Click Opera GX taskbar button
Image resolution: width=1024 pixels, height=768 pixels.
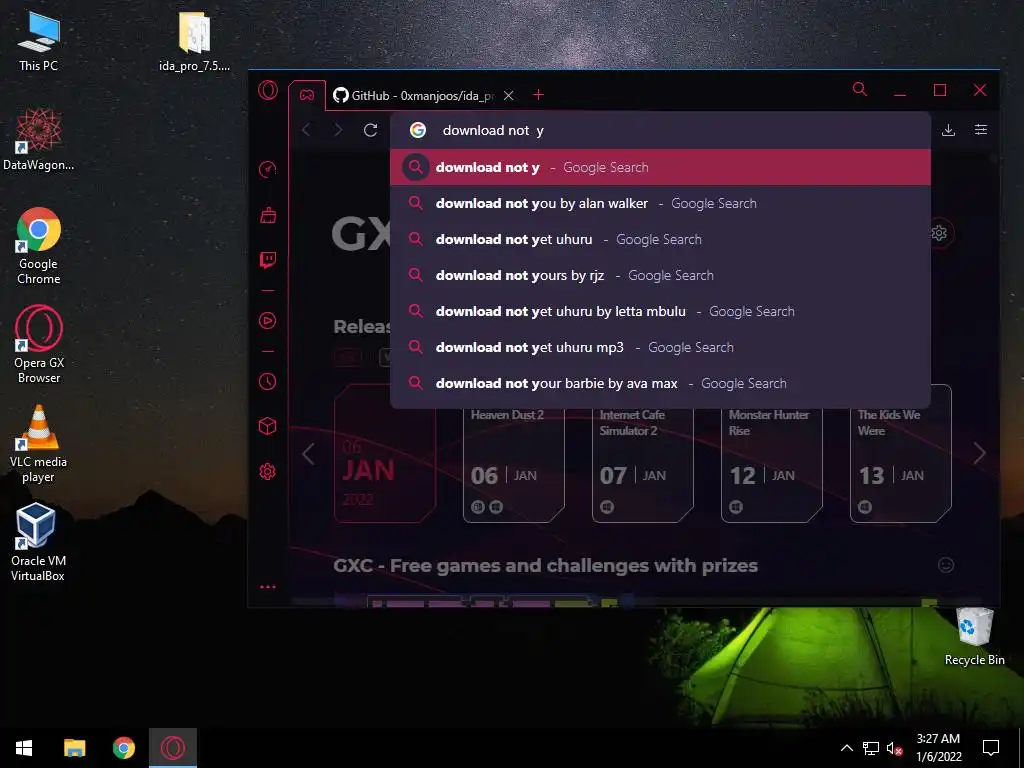pos(172,748)
